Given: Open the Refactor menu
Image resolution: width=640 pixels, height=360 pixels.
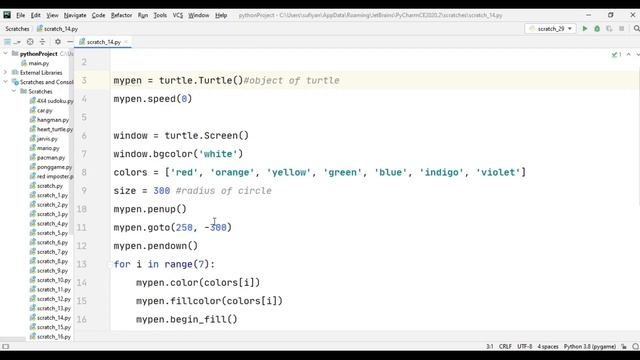Looking at the screenshot, I should 121,15.
